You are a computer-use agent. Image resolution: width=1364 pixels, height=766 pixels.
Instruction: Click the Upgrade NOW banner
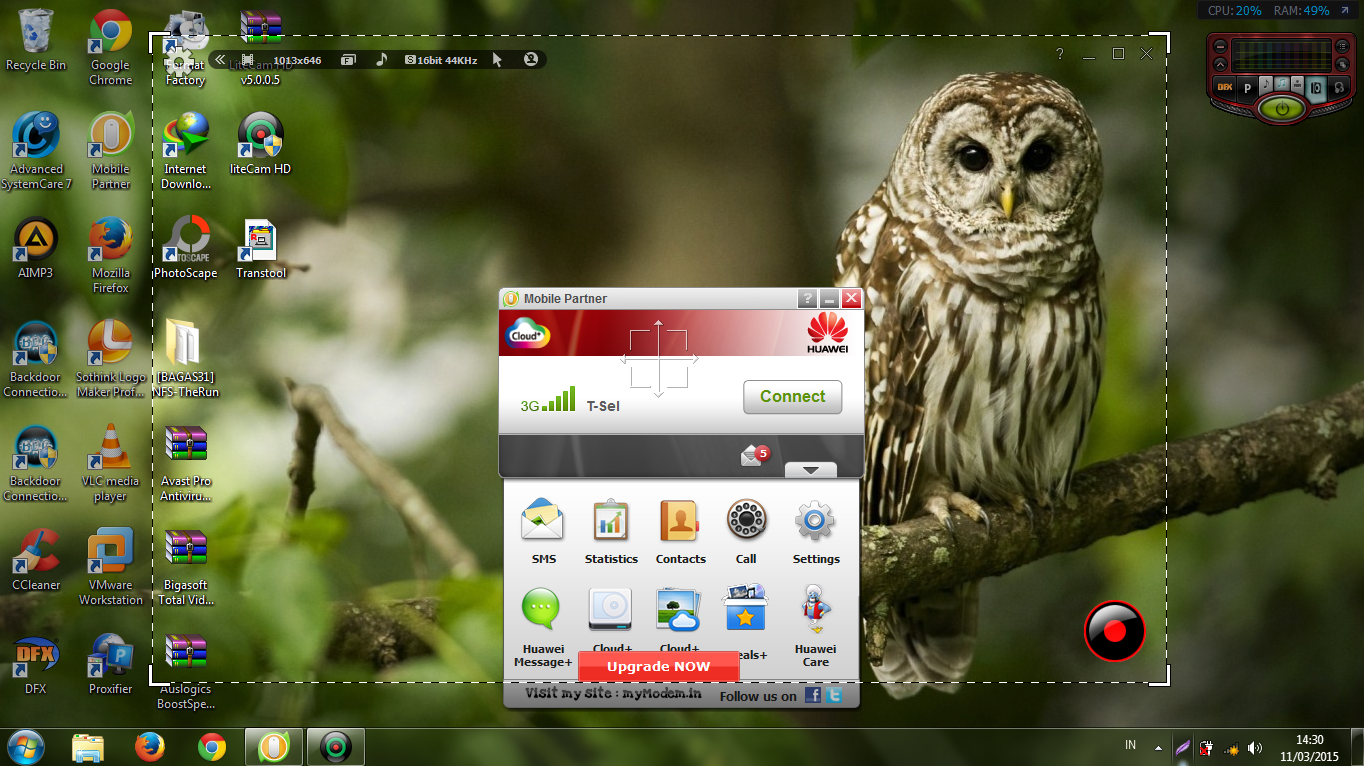click(658, 666)
